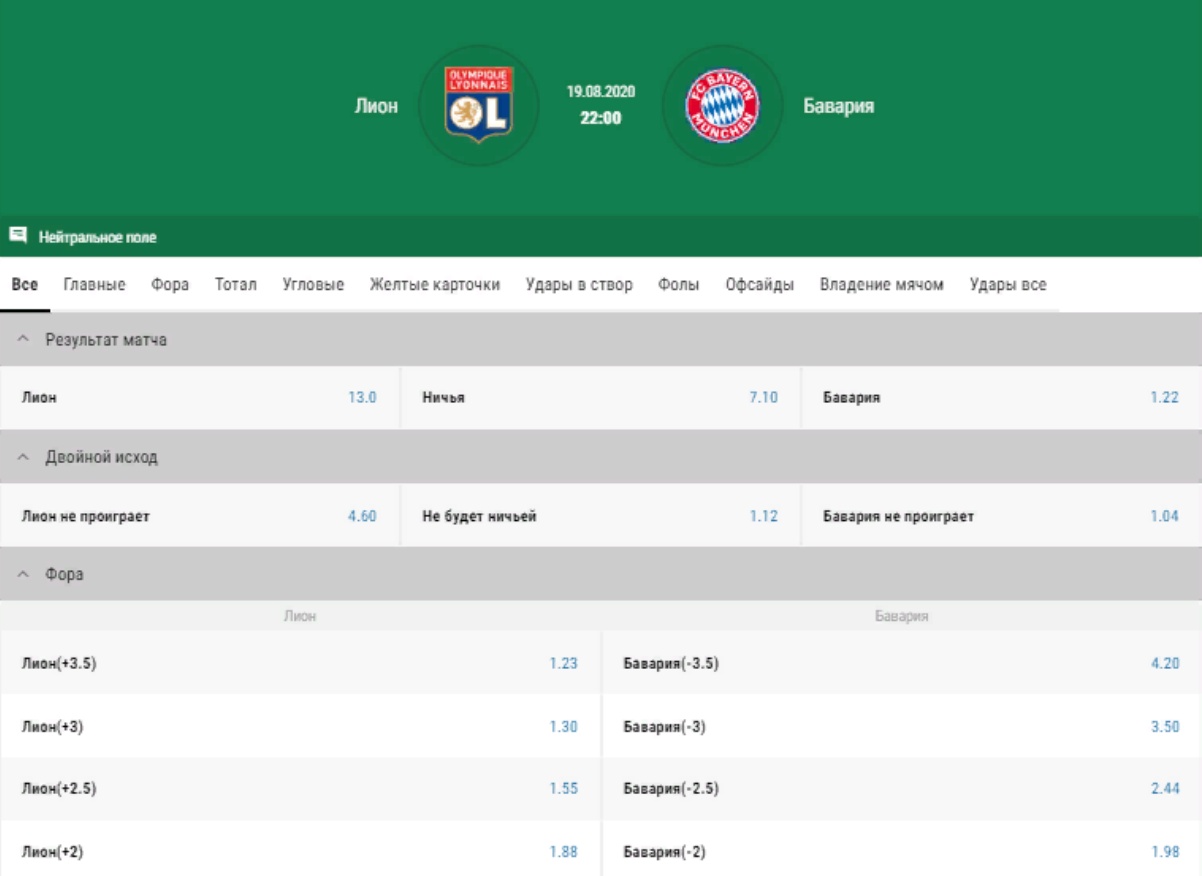Bet on Бавария win at 1.22

[1002, 398]
